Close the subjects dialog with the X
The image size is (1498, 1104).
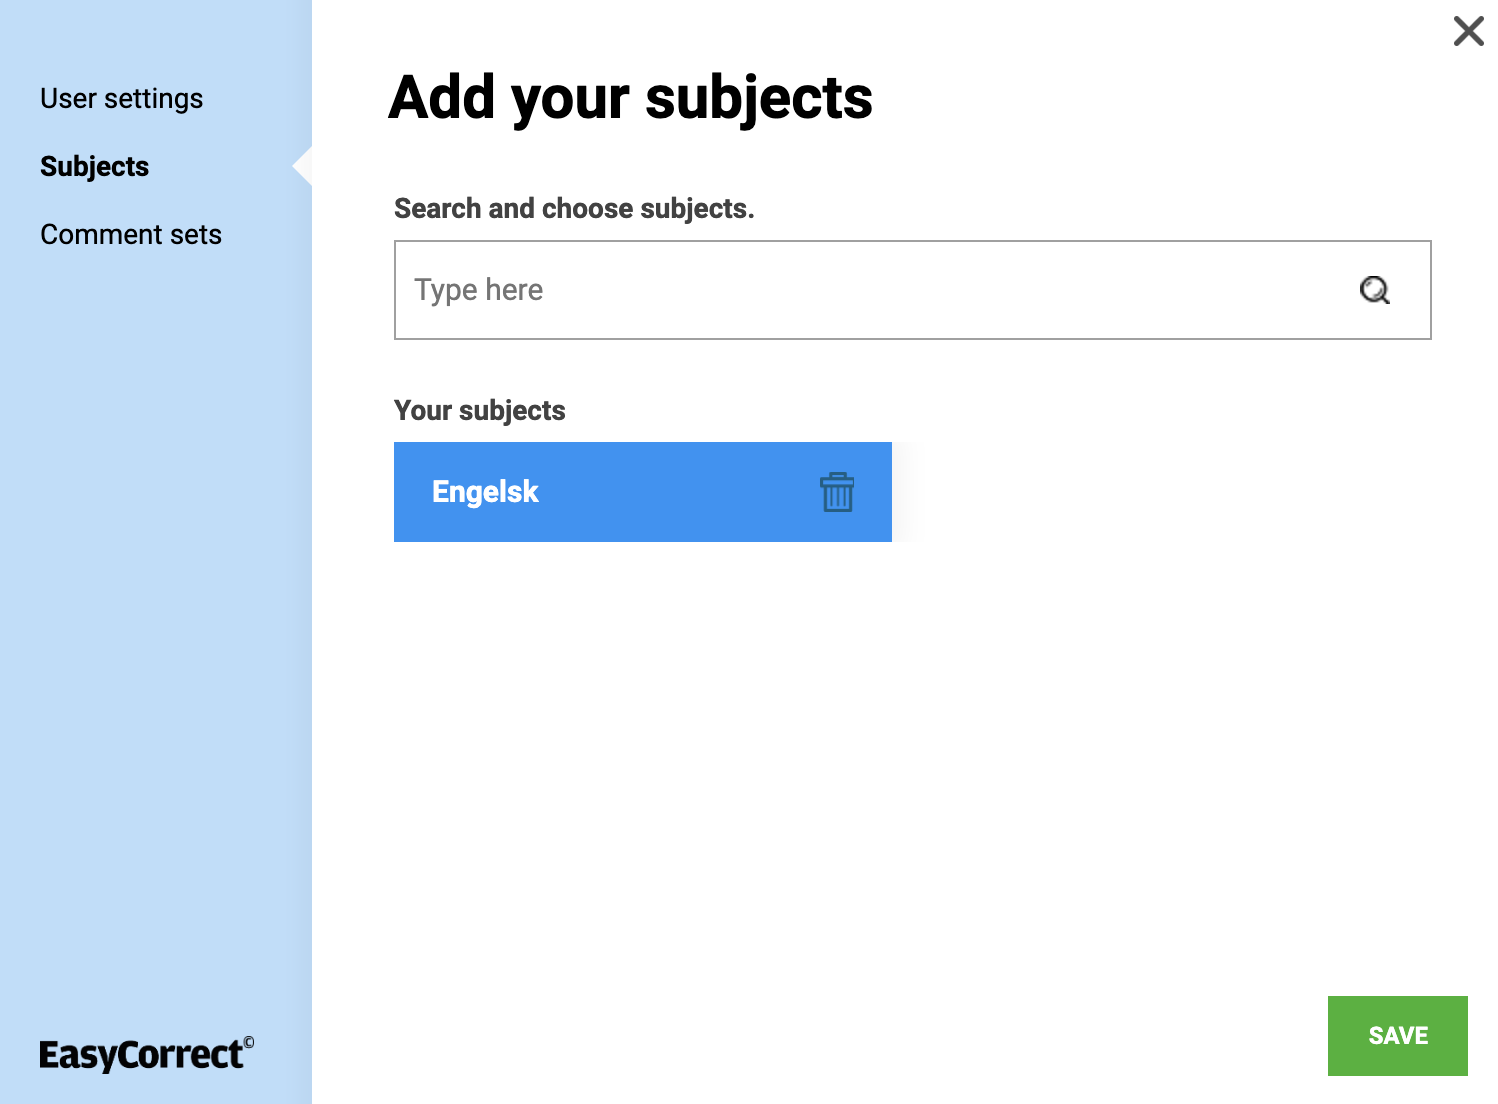1468,31
